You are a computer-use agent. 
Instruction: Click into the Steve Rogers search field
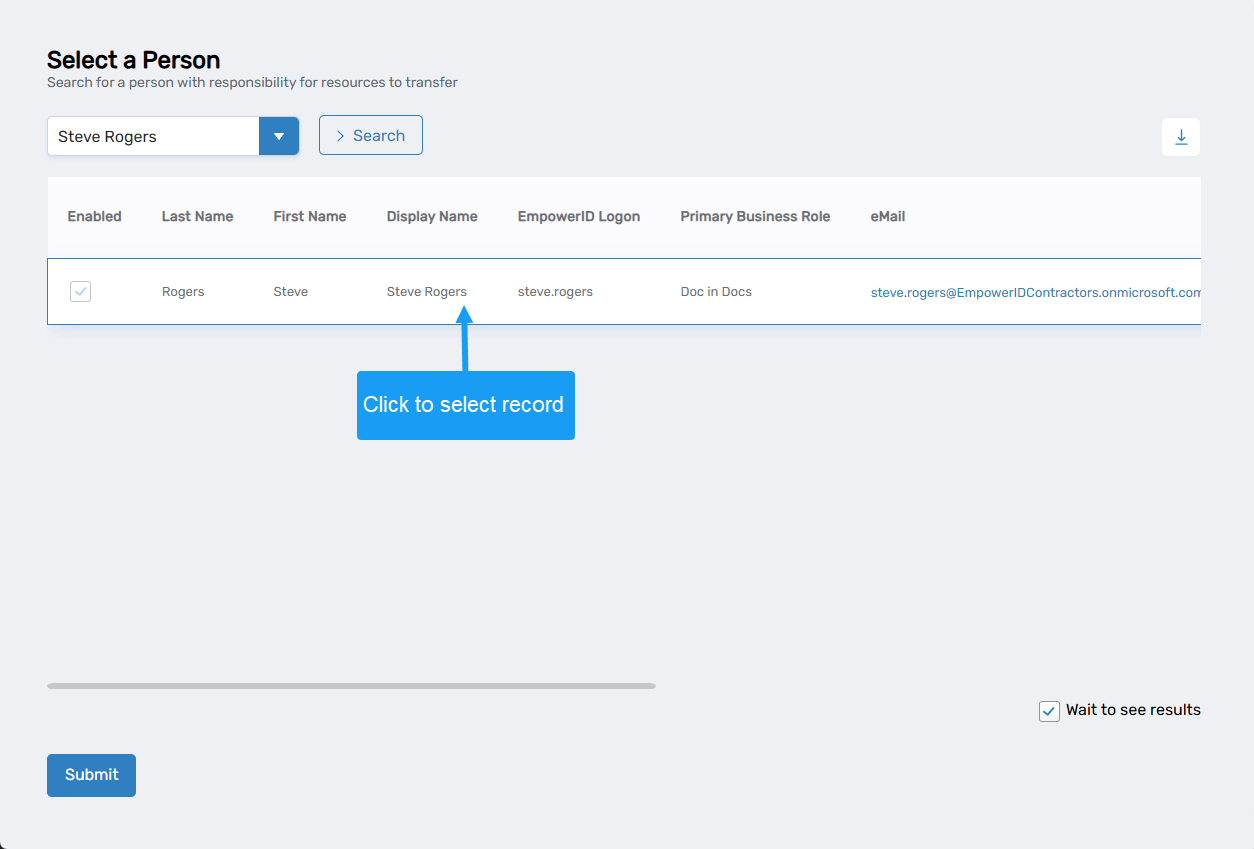(x=153, y=136)
